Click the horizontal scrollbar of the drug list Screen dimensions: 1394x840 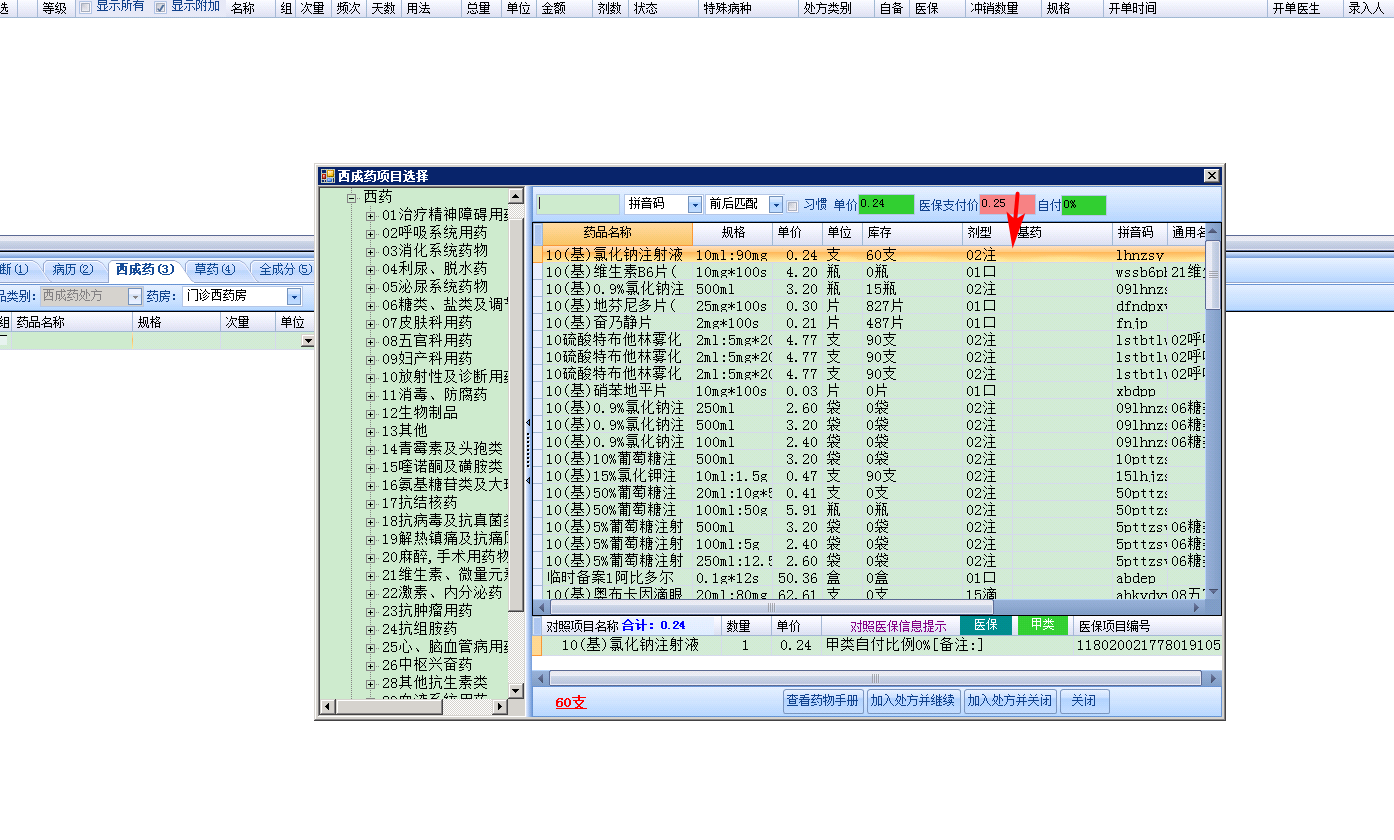(x=771, y=607)
